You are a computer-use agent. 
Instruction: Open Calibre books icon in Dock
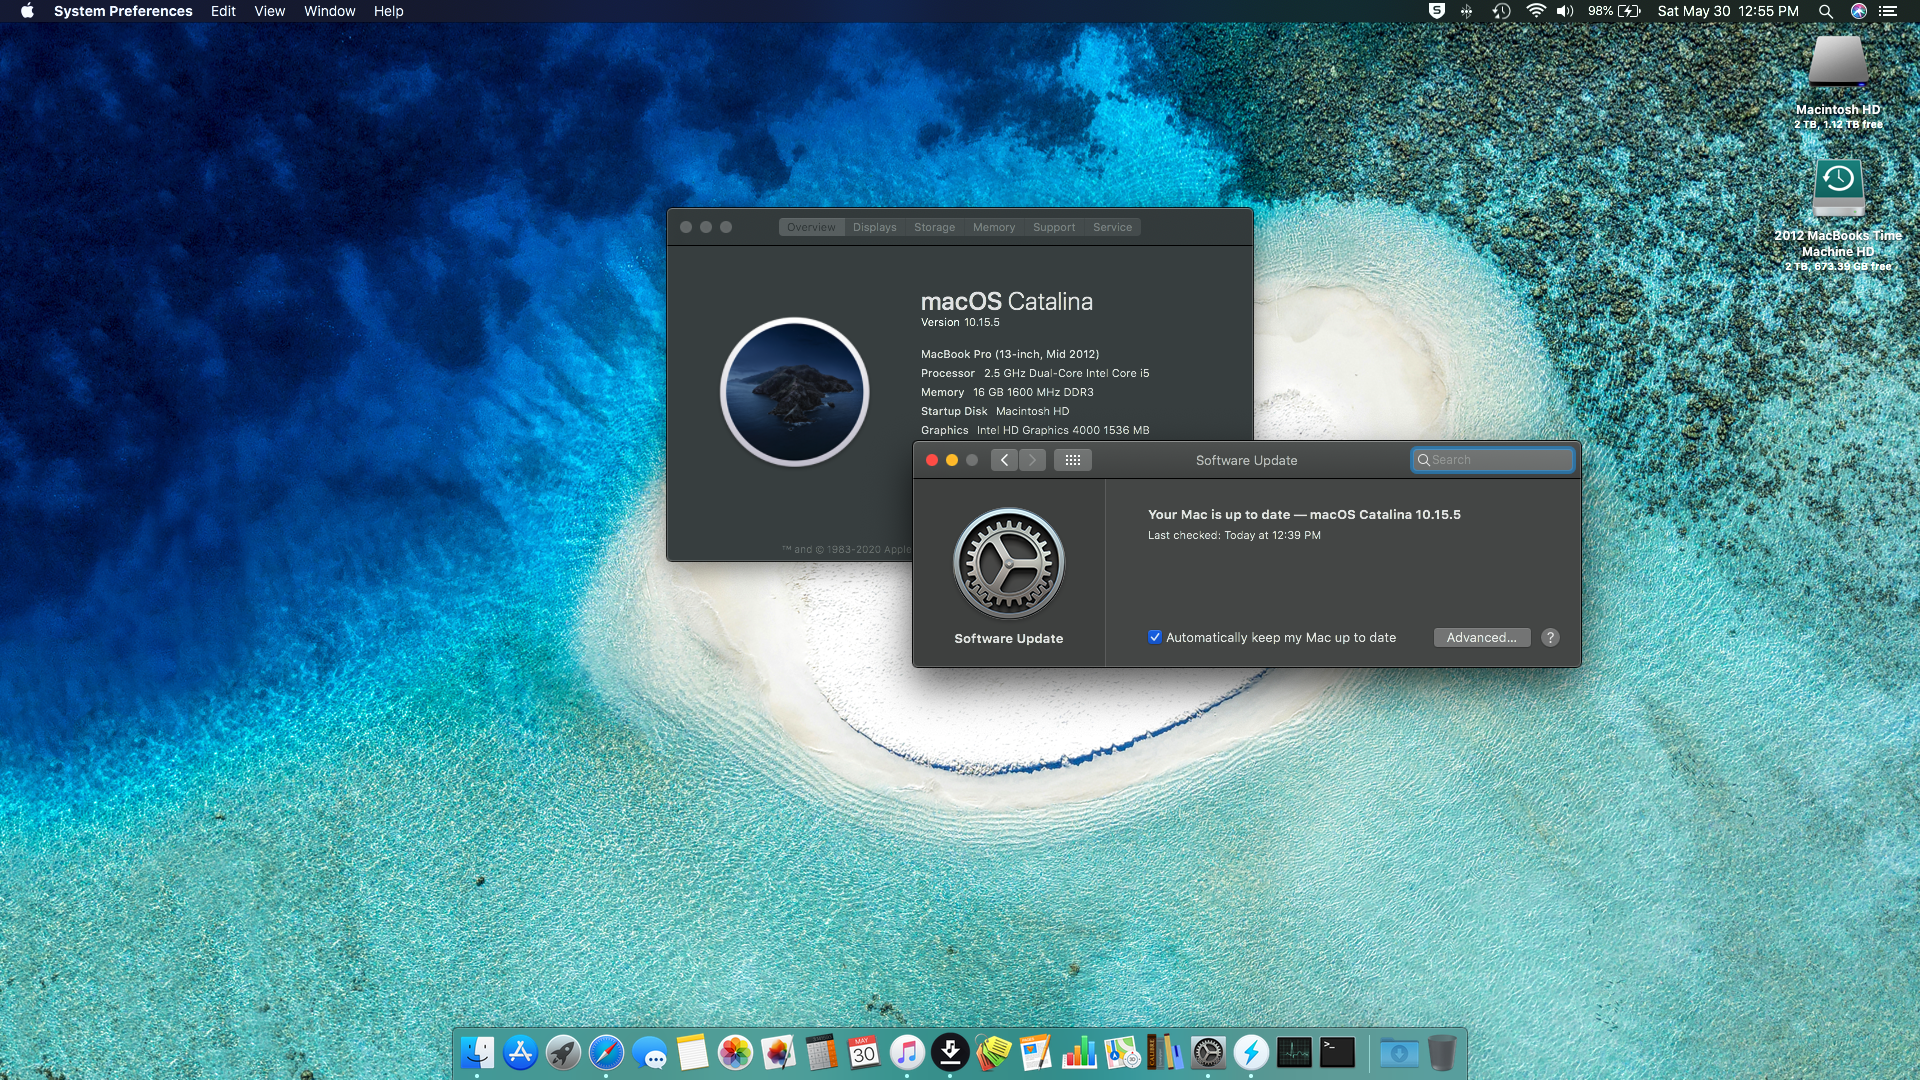pos(1165,1052)
